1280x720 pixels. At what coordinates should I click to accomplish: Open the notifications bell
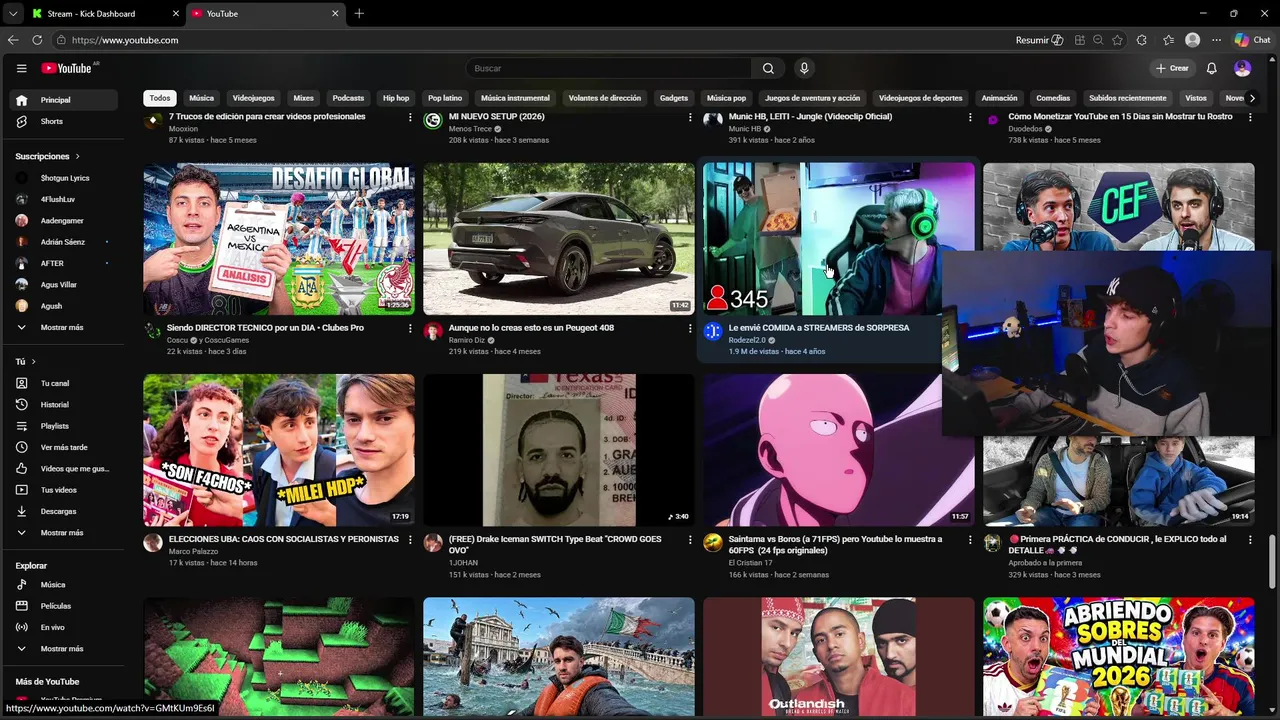[x=1211, y=68]
